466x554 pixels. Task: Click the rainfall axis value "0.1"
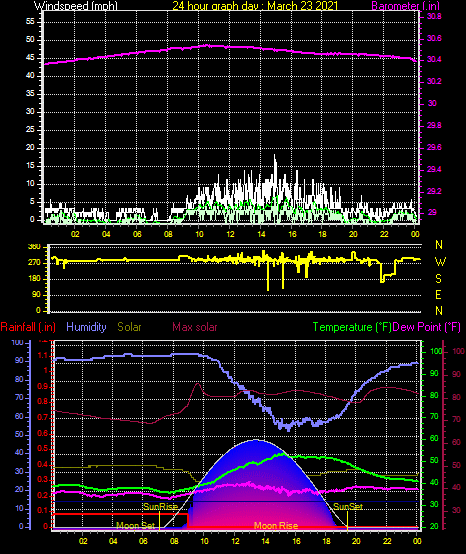[43, 511]
